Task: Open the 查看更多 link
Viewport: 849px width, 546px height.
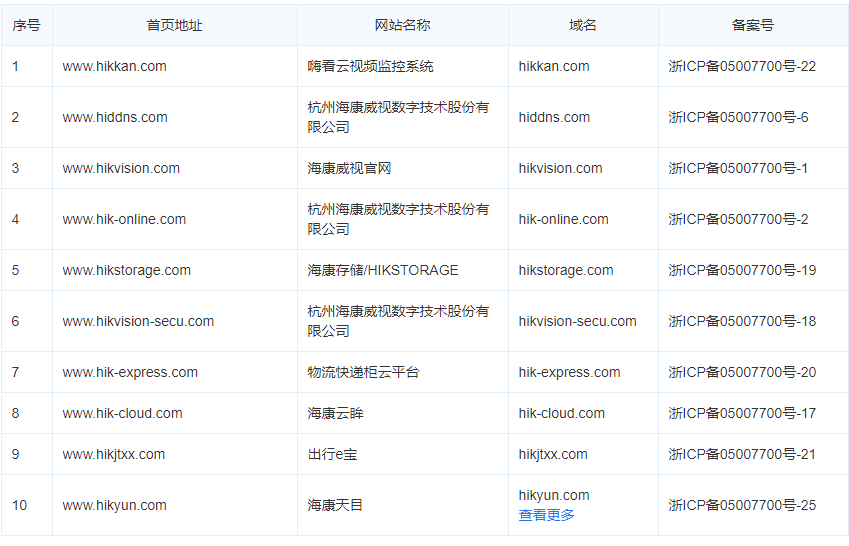Action: 546,515
